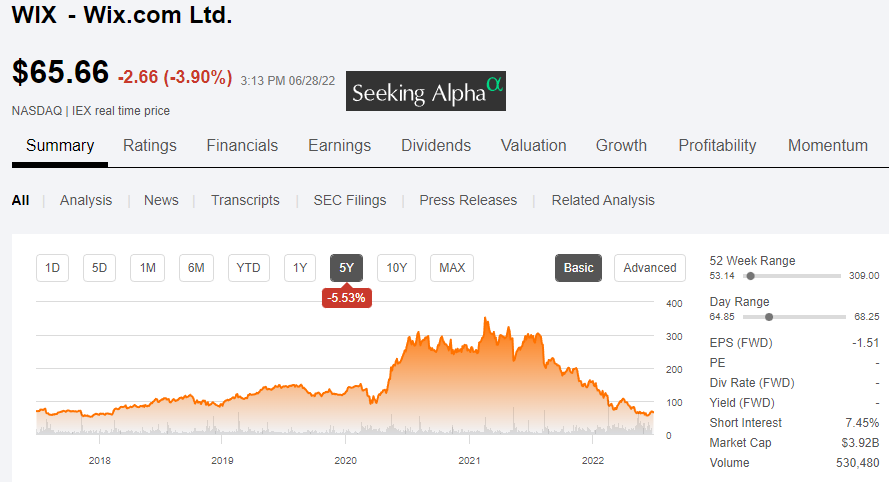Open the Momentum tab
The width and height of the screenshot is (889, 482).
pyautogui.click(x=827, y=145)
